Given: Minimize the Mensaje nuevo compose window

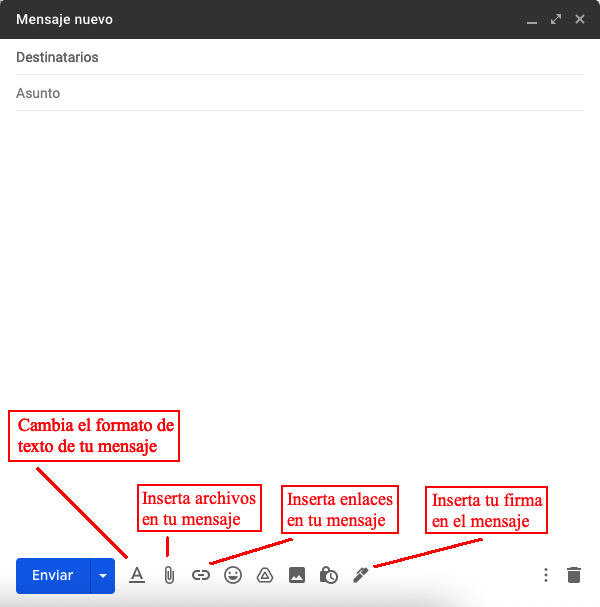Looking at the screenshot, I should tap(533, 20).
